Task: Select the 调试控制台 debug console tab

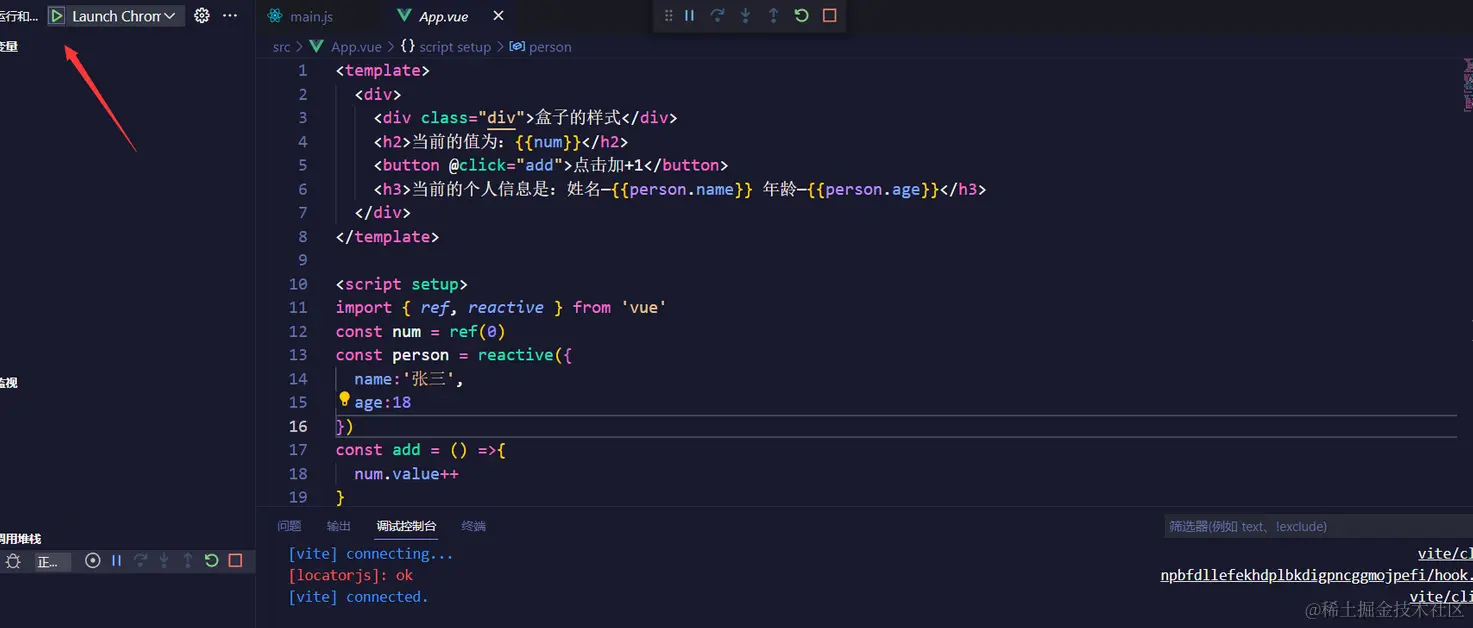Action: click(406, 526)
